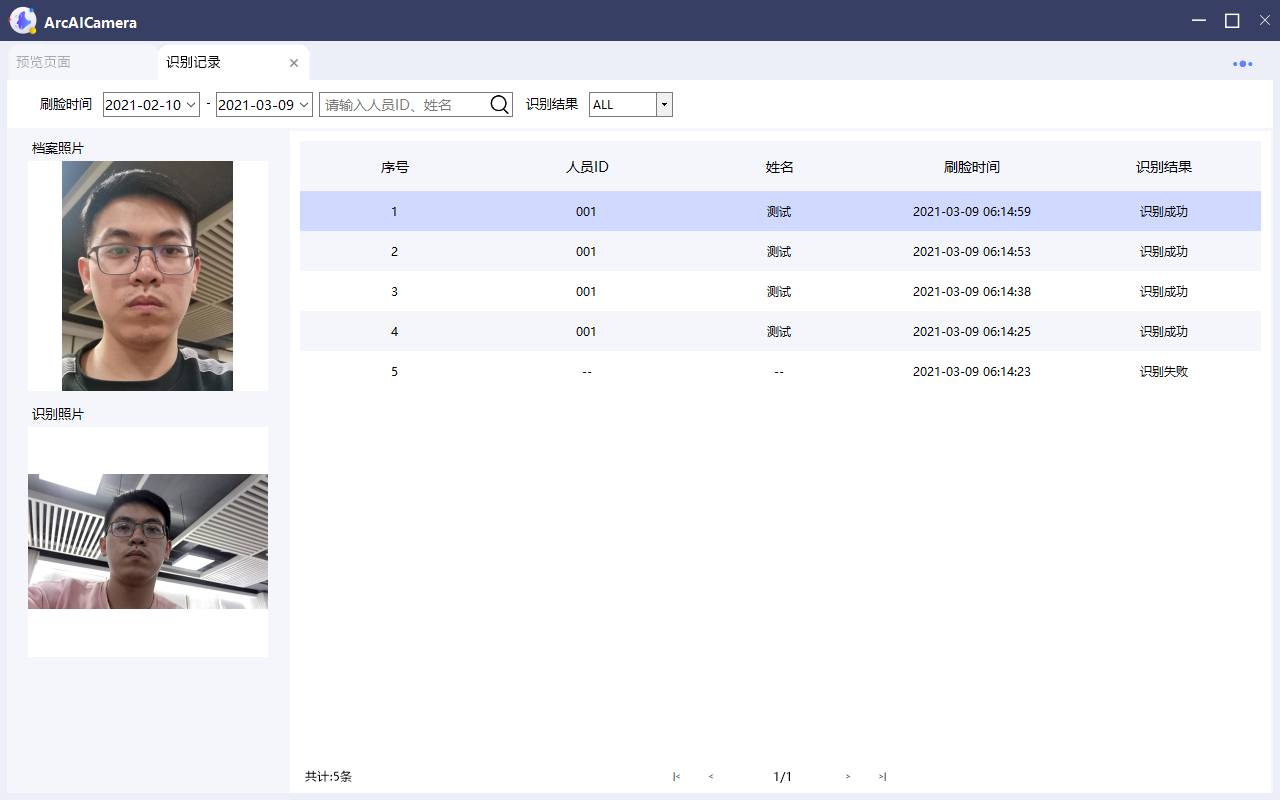The image size is (1280, 800).
Task: Click 识别成功 result in row 2
Action: (x=1163, y=251)
